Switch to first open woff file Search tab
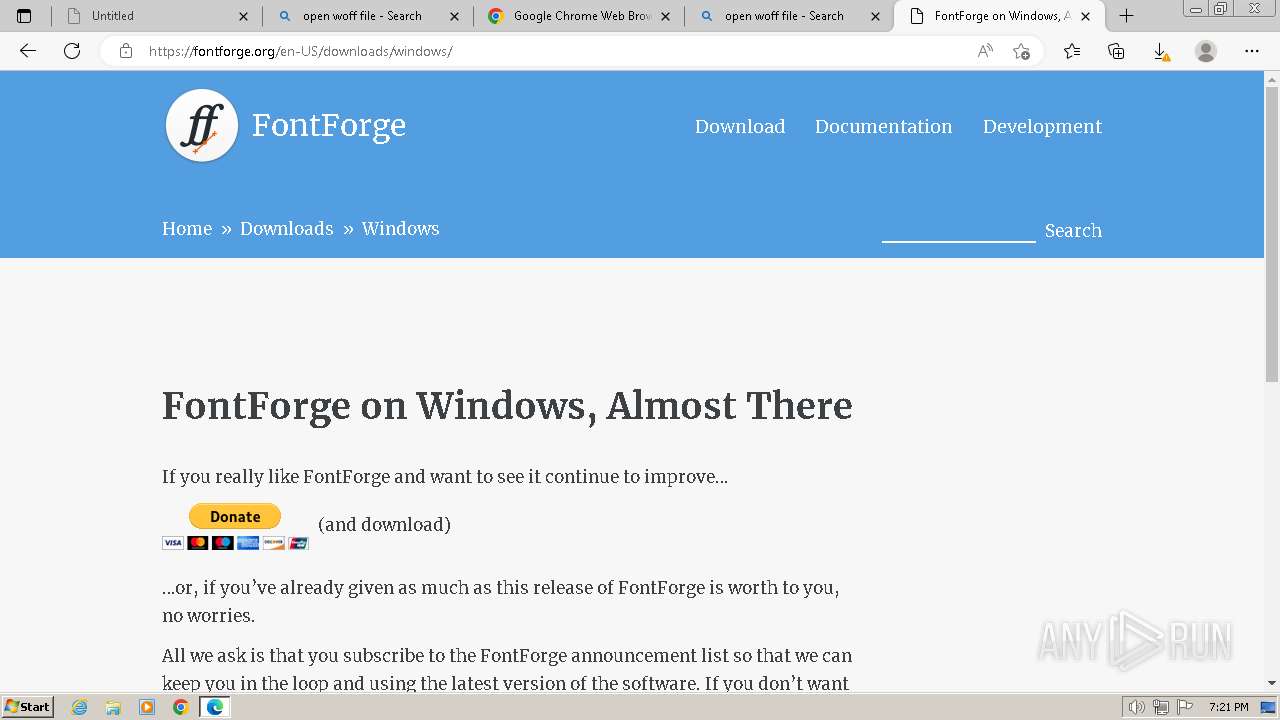The image size is (1280, 720). tap(368, 16)
